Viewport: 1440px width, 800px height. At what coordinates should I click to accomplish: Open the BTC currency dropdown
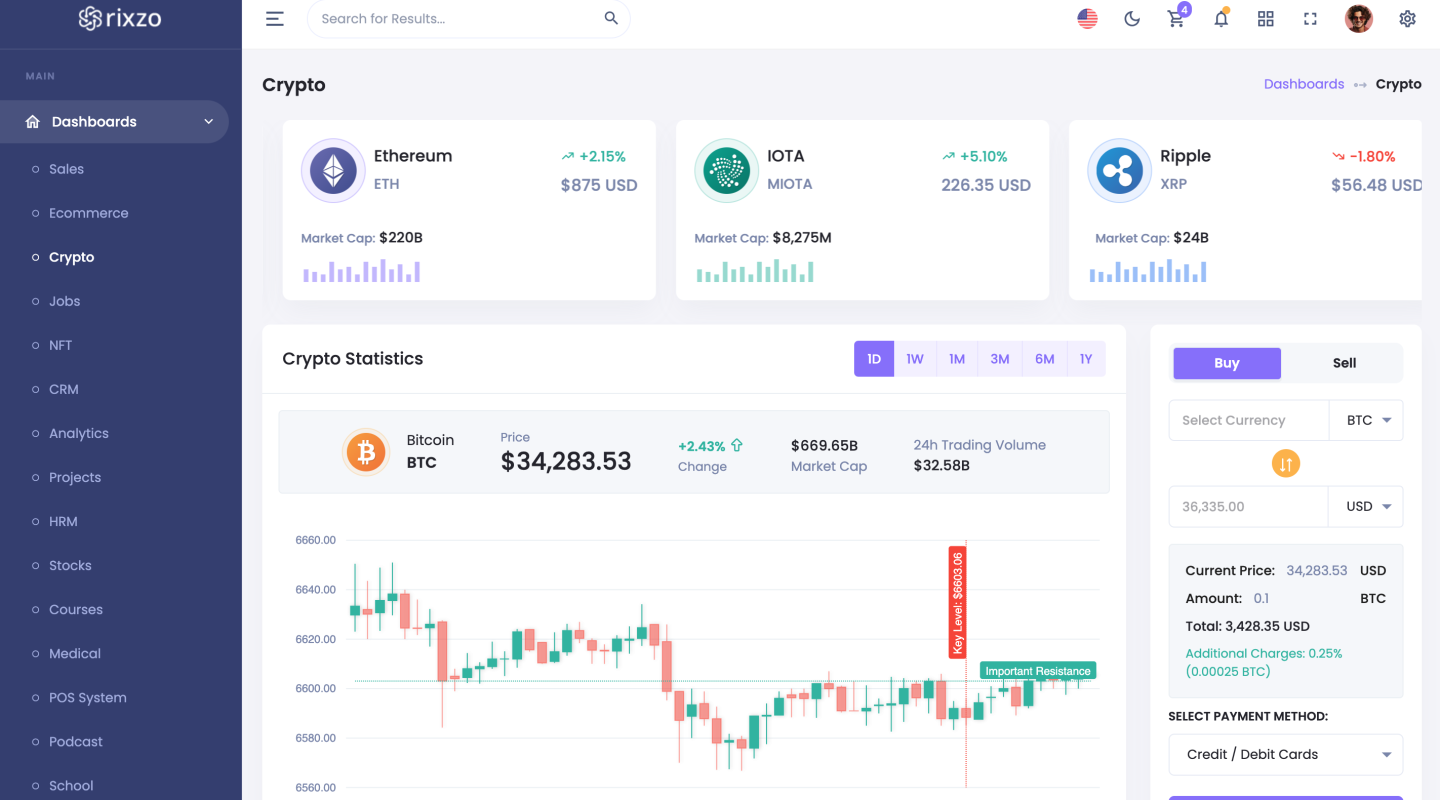pos(1367,421)
